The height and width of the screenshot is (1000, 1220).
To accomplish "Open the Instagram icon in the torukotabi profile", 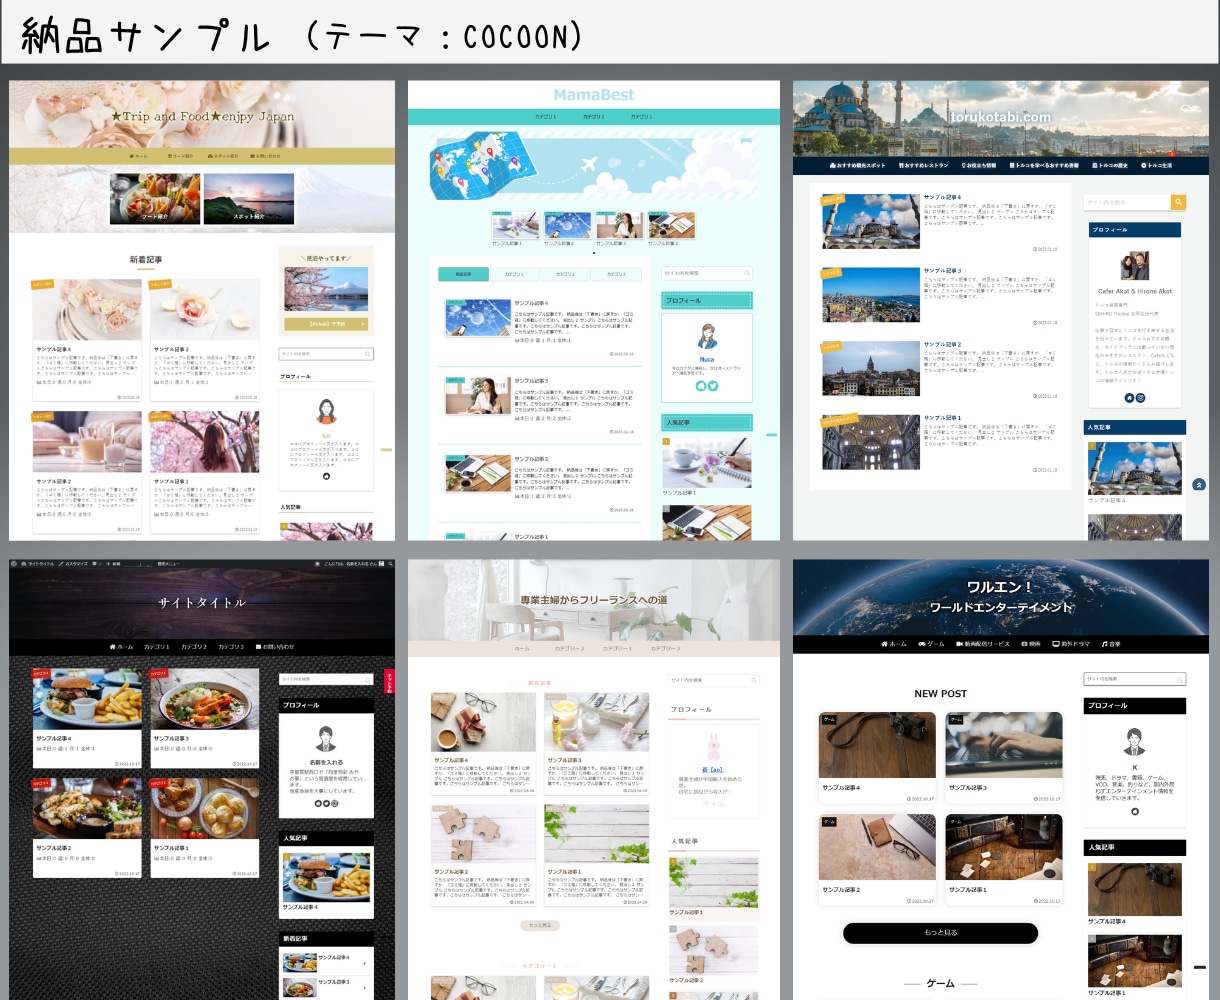I will point(1140,398).
